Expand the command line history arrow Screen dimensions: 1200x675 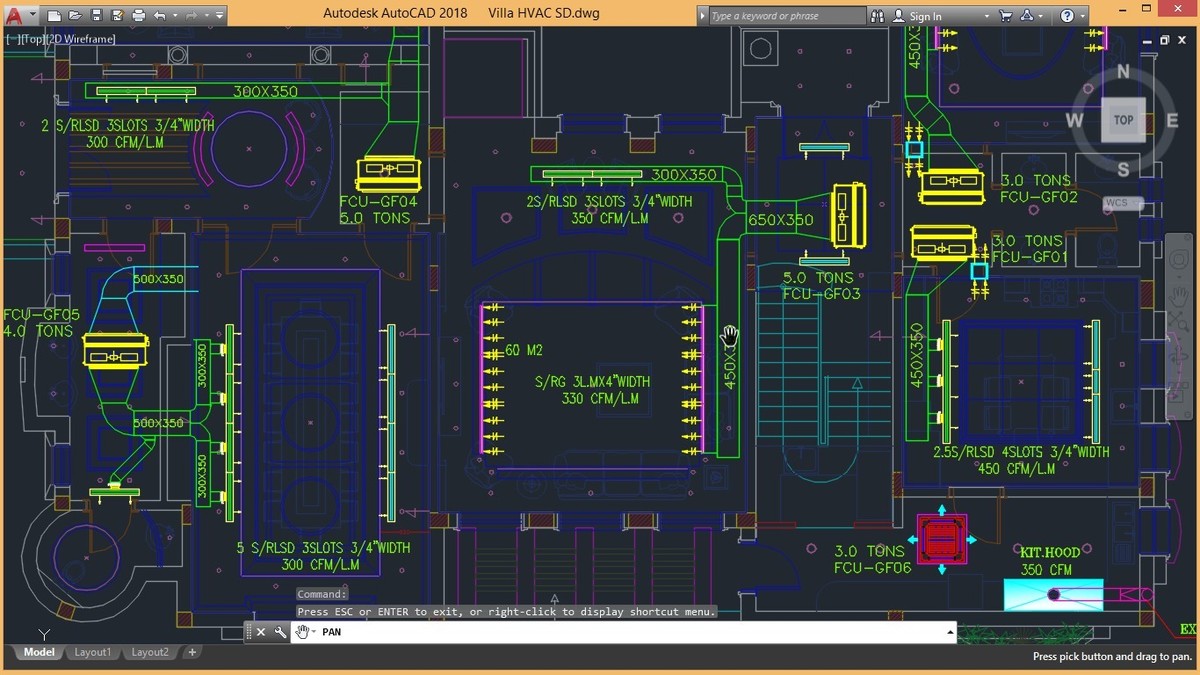click(x=949, y=632)
